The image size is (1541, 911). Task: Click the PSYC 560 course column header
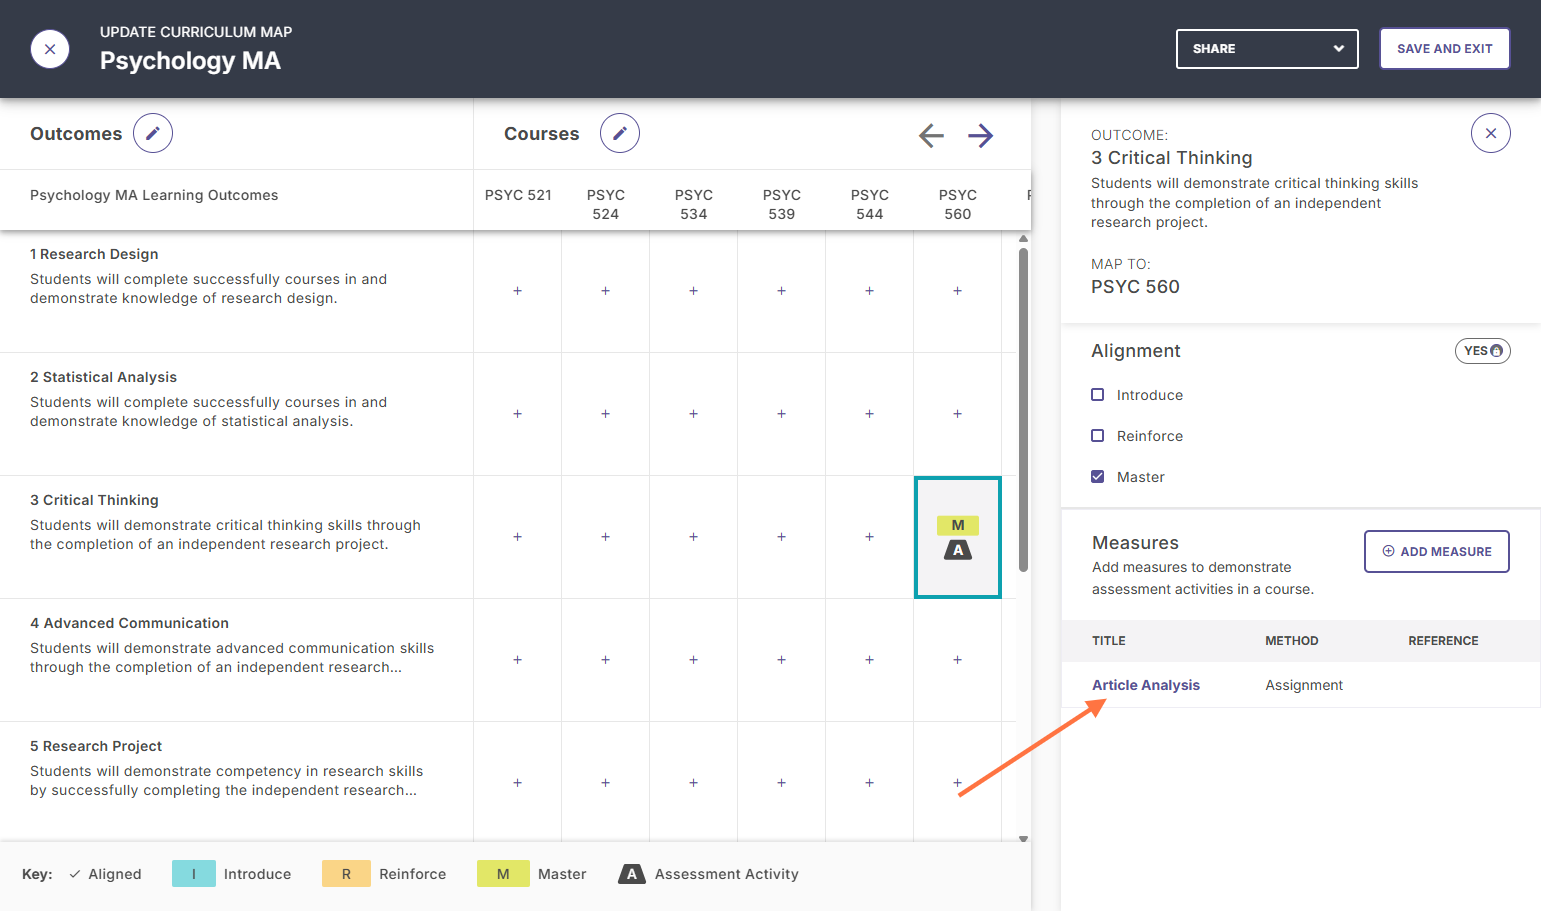(x=957, y=204)
